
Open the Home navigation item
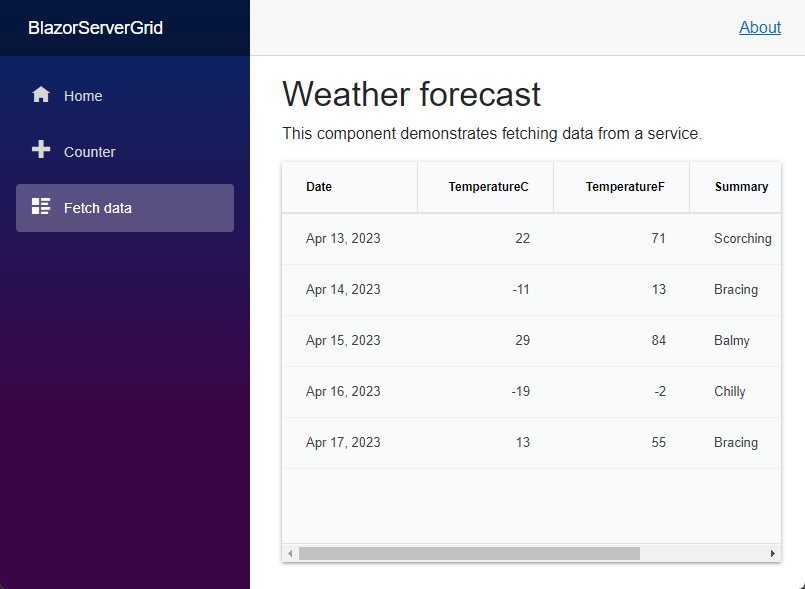125,96
